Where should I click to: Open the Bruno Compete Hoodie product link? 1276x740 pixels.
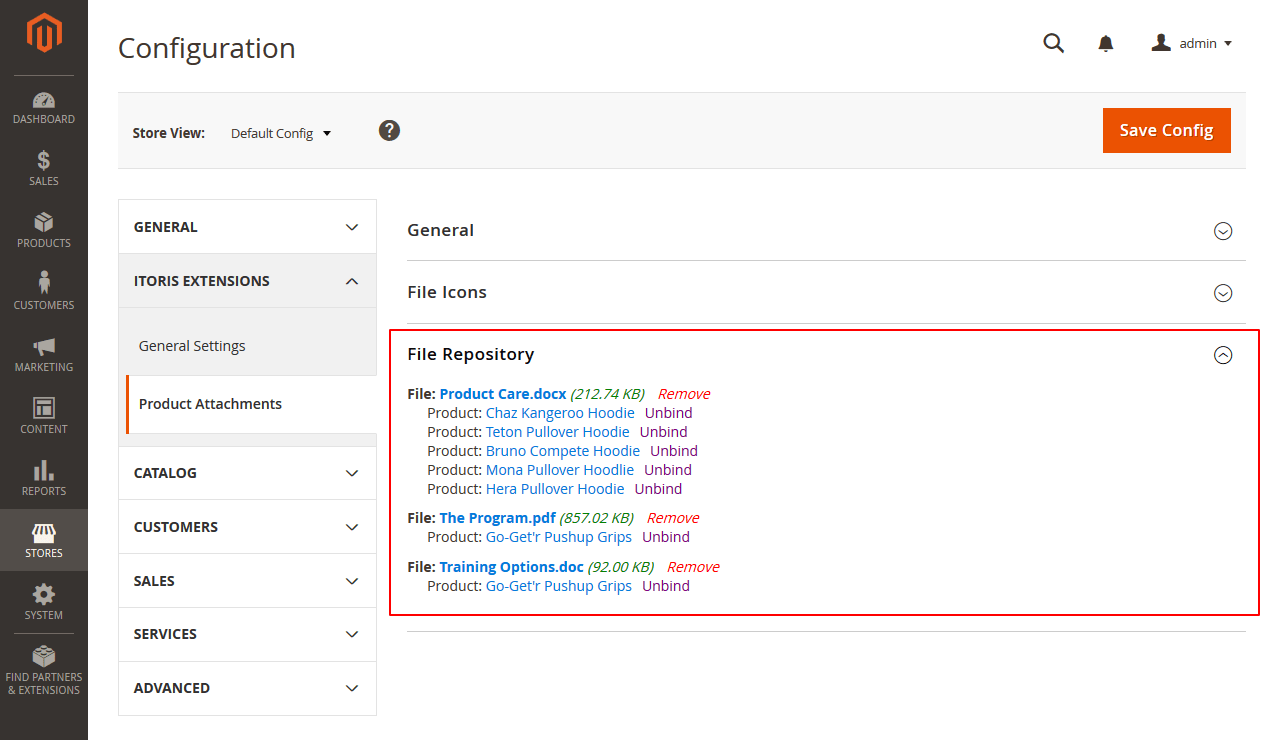563,451
